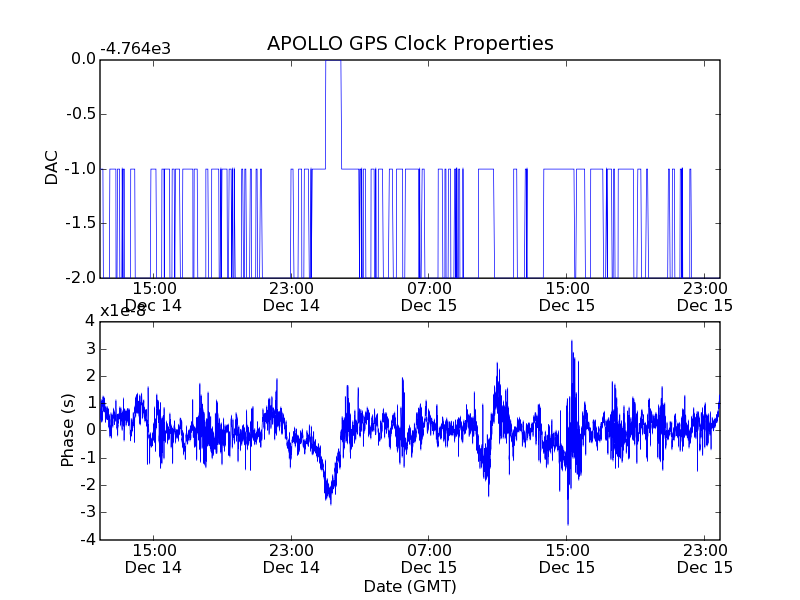The image size is (800, 600).
Task: Click the "x1e-8" scale label above Phase plot
Action: coord(123,311)
